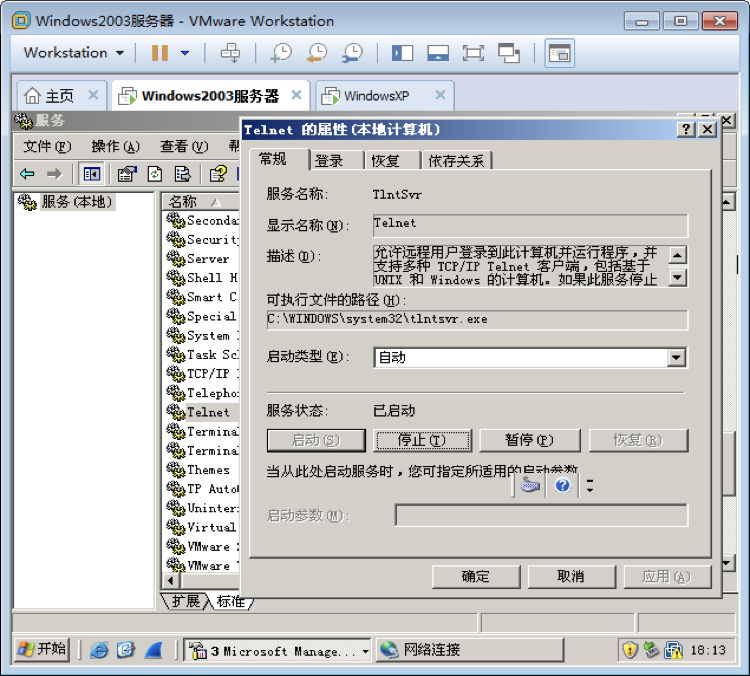Switch to the 依存关系 tab in Telnet properties
The height and width of the screenshot is (676, 750).
tap(456, 161)
